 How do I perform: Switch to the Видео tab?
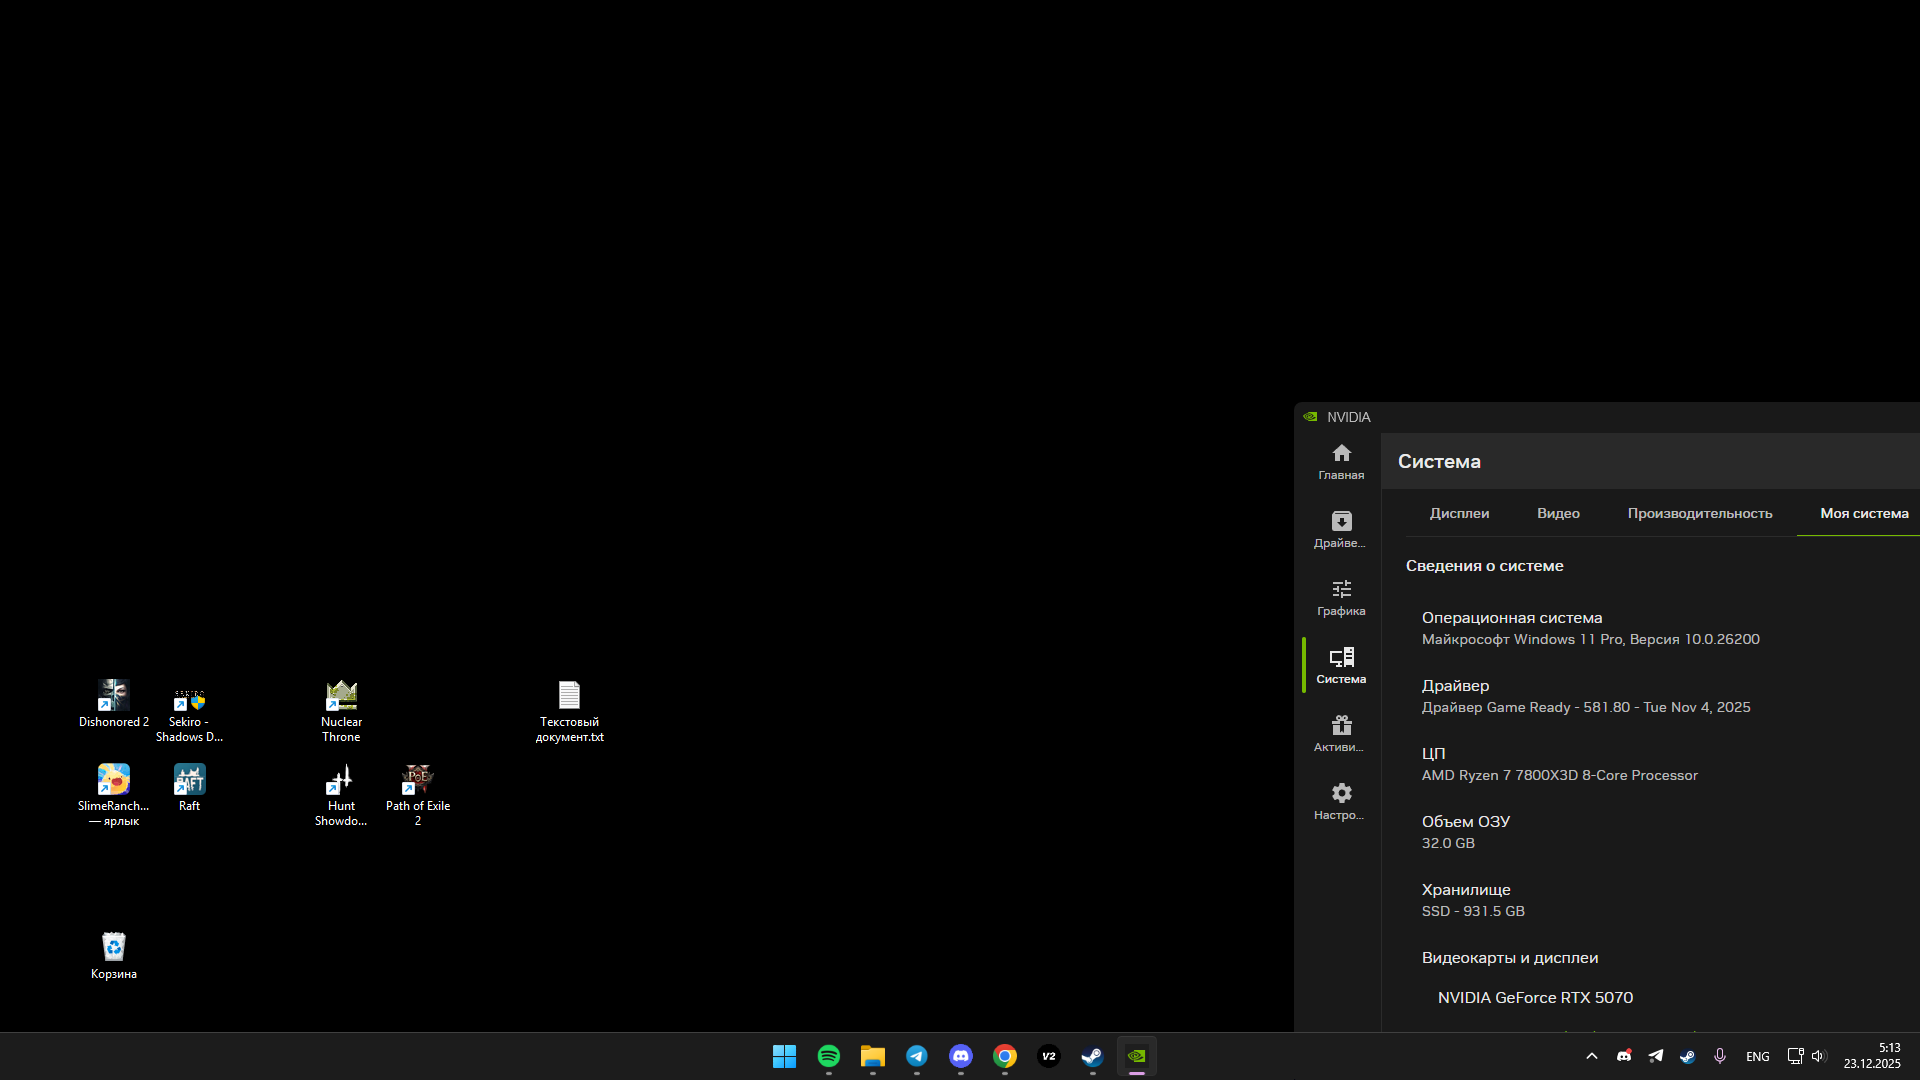[x=1558, y=513]
